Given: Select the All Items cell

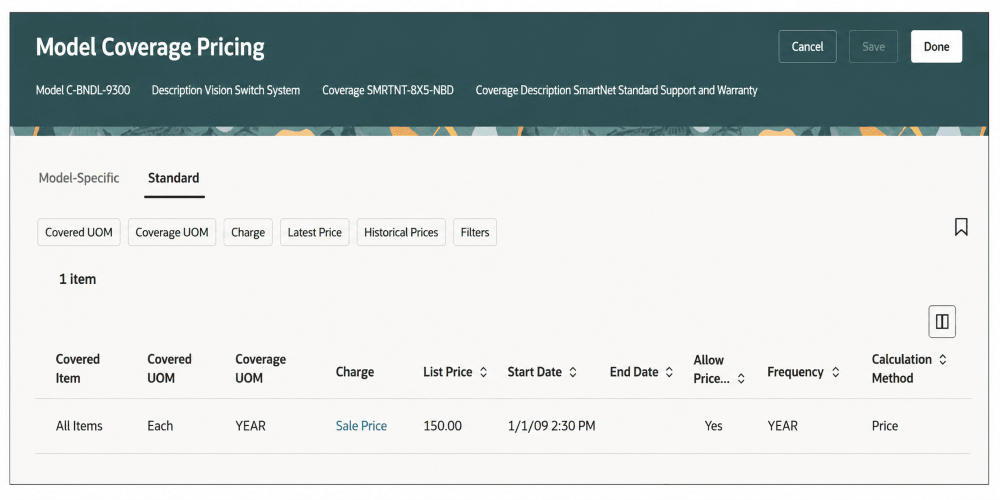Looking at the screenshot, I should click(x=79, y=426).
